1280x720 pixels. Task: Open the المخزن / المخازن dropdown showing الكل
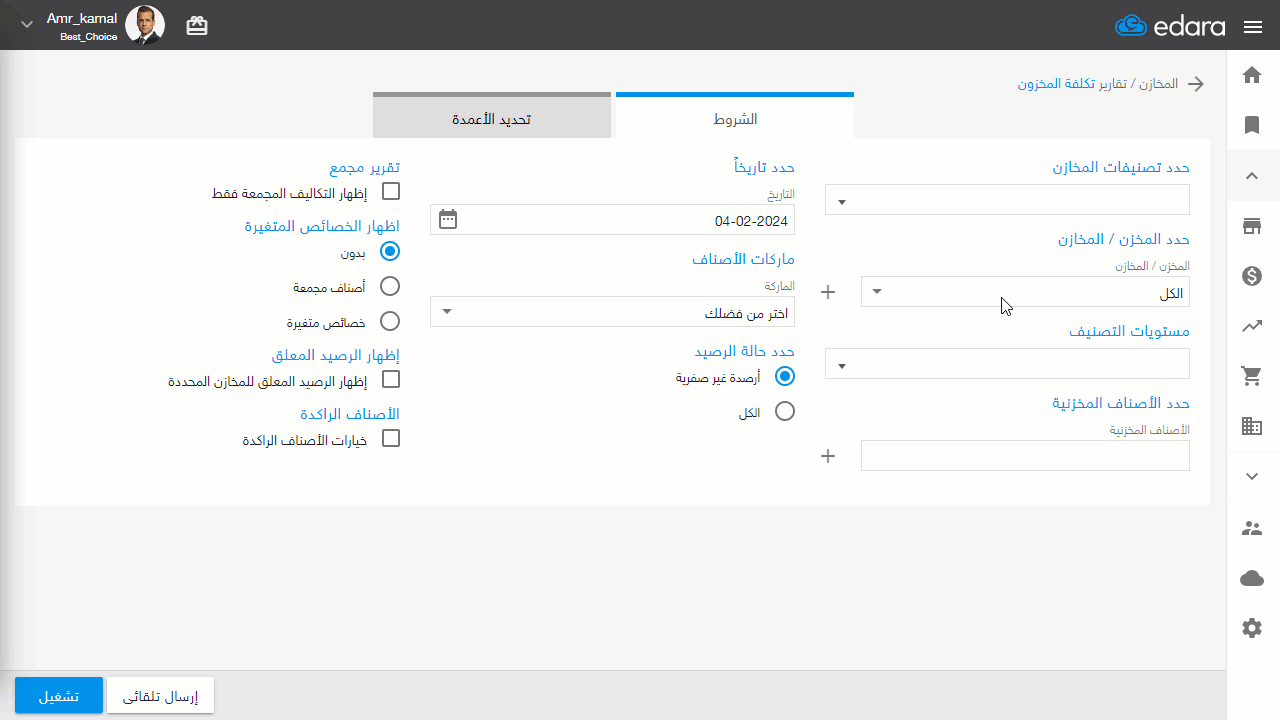point(1025,292)
